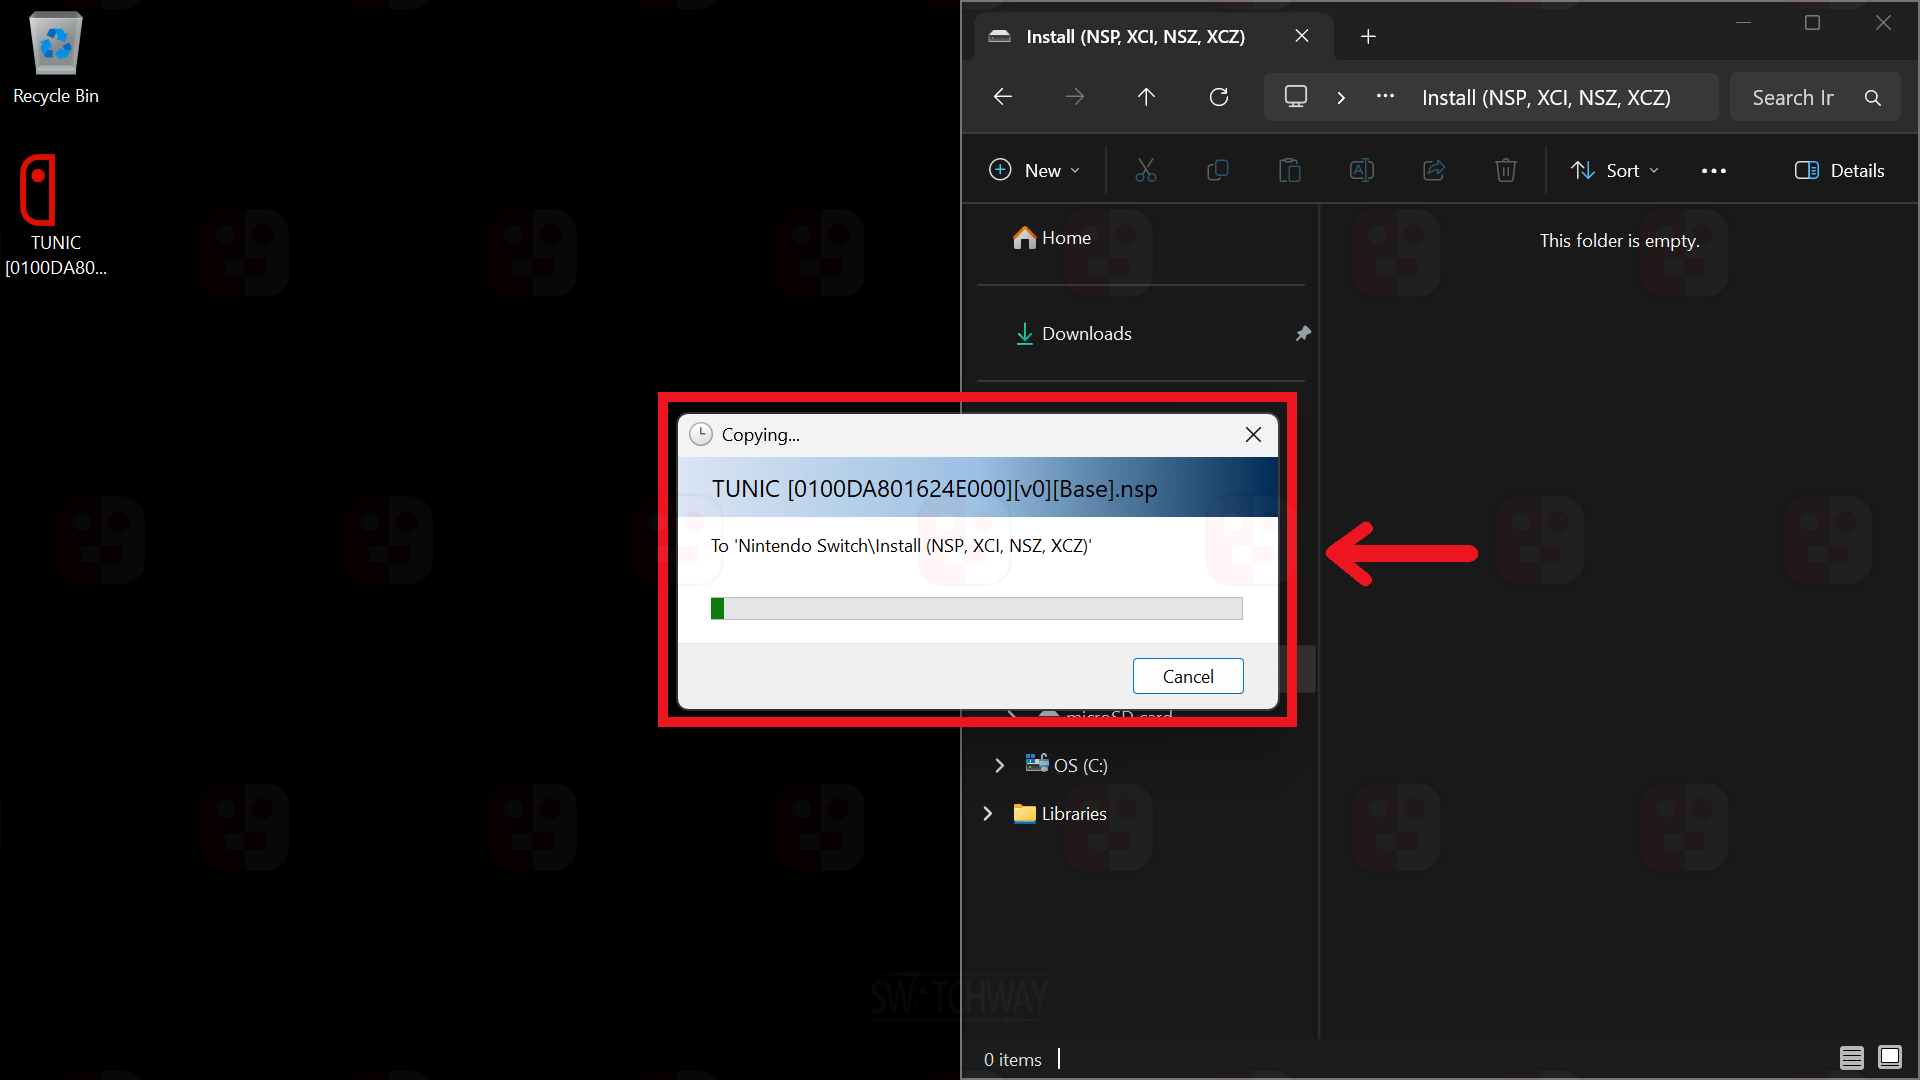Open Downloads in the navigation pane
Viewport: 1920px width, 1080px height.
click(1086, 334)
